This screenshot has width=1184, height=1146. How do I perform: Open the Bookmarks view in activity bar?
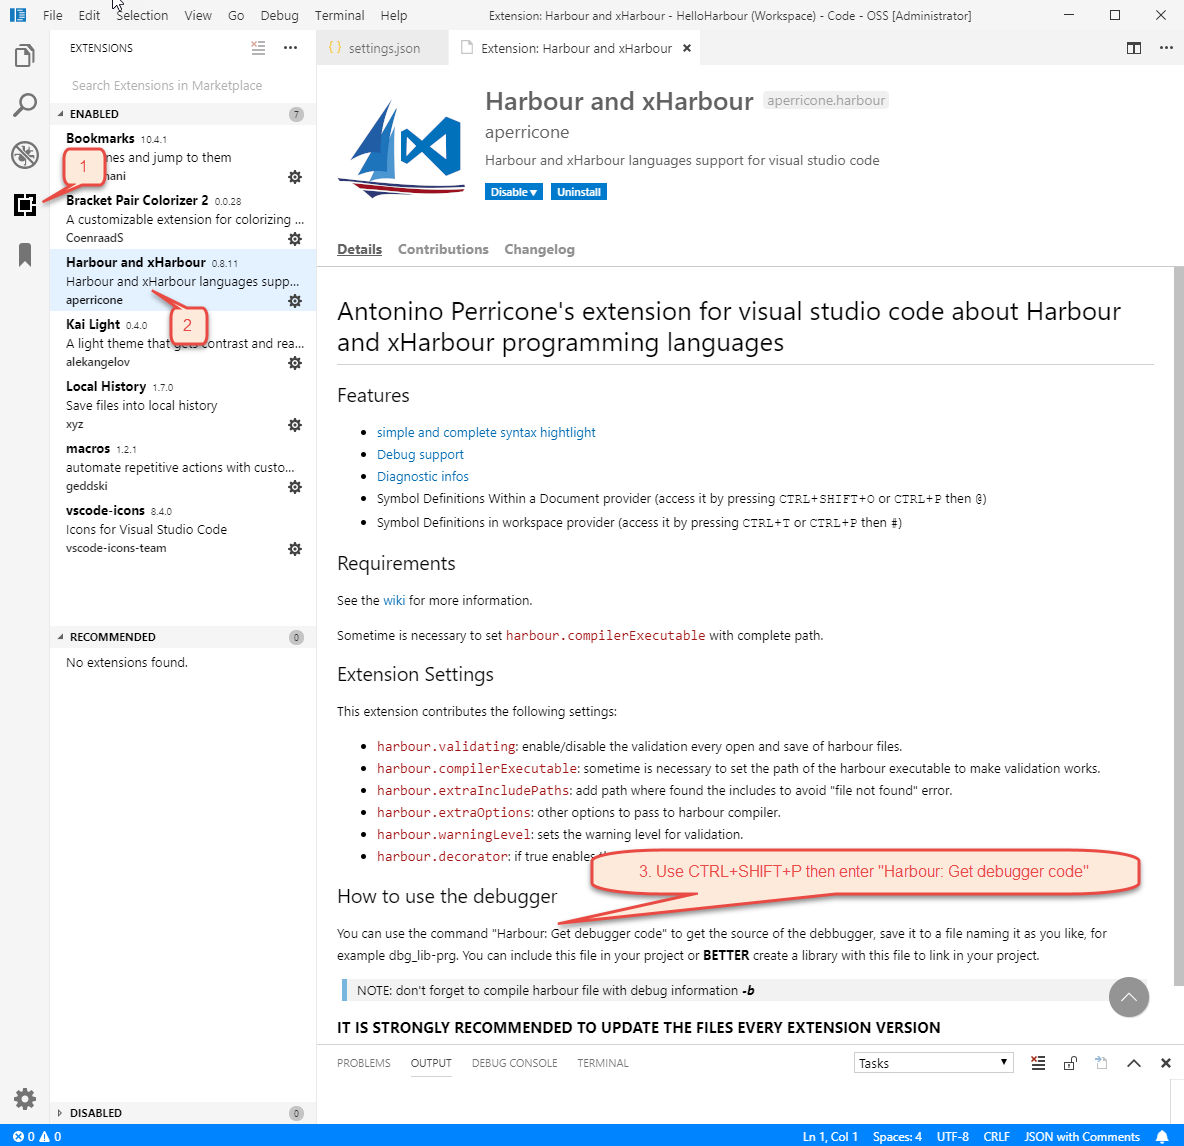tap(25, 255)
